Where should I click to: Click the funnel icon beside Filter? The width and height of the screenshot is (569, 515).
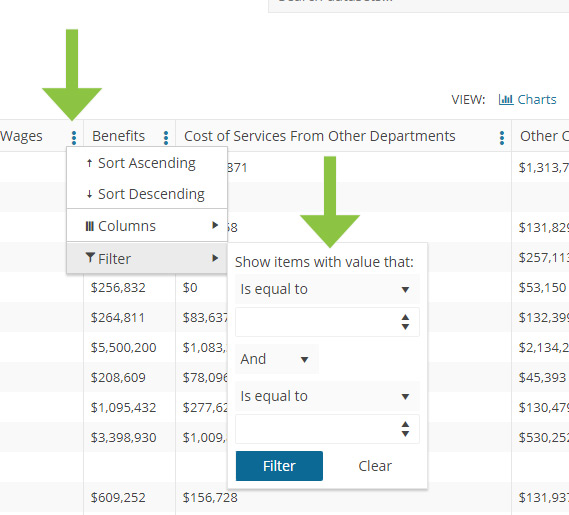click(x=90, y=258)
